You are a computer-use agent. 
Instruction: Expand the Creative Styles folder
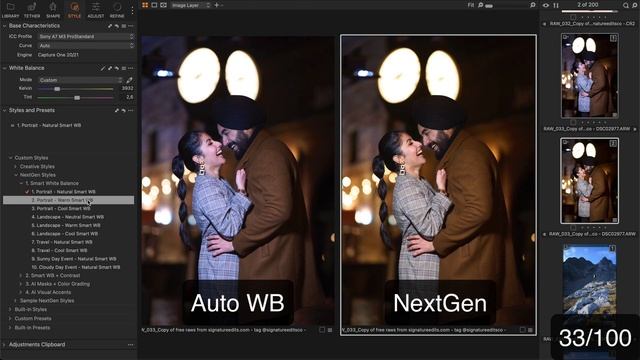pos(16,167)
